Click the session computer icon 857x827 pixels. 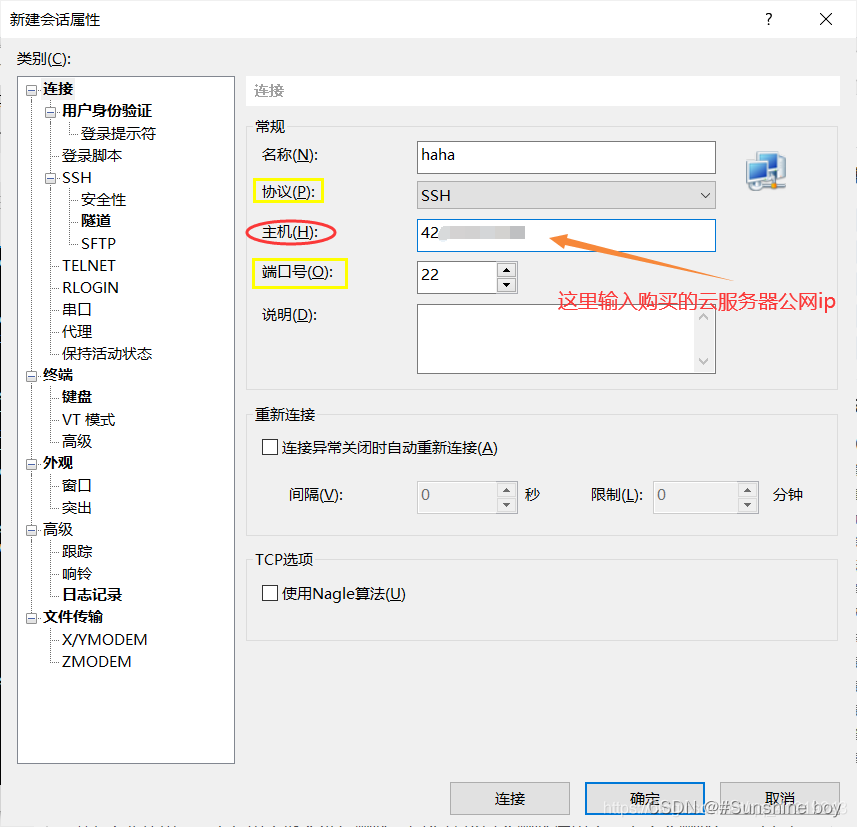766,171
